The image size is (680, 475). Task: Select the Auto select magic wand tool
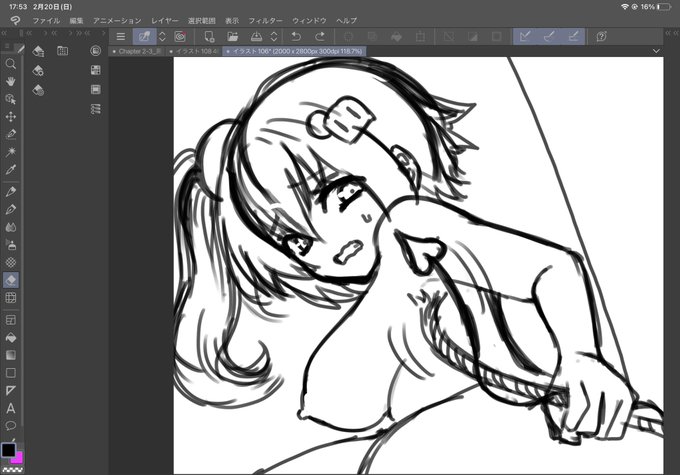(x=11, y=151)
